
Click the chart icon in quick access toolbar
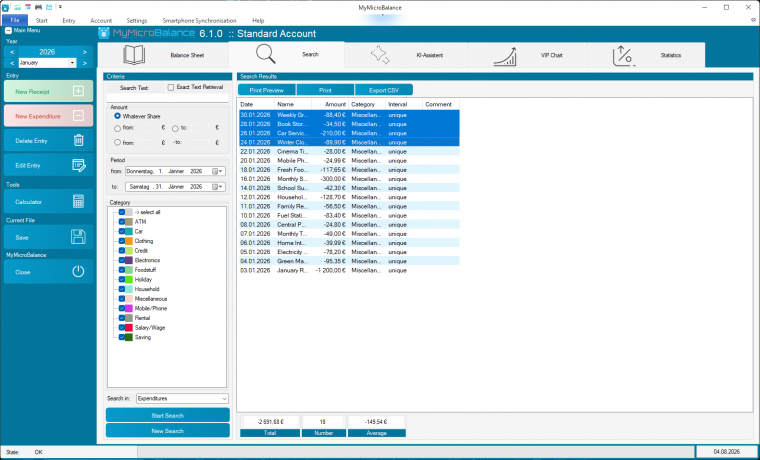click(x=17, y=7)
